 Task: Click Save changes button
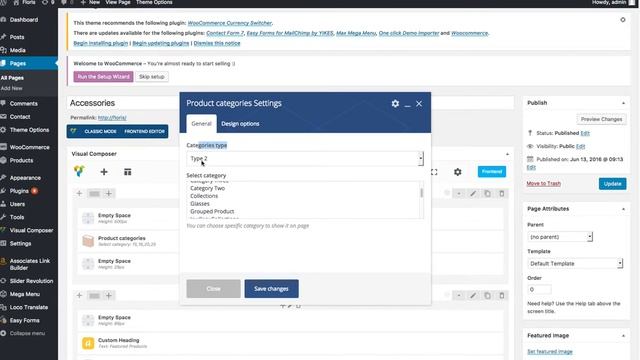(x=271, y=289)
